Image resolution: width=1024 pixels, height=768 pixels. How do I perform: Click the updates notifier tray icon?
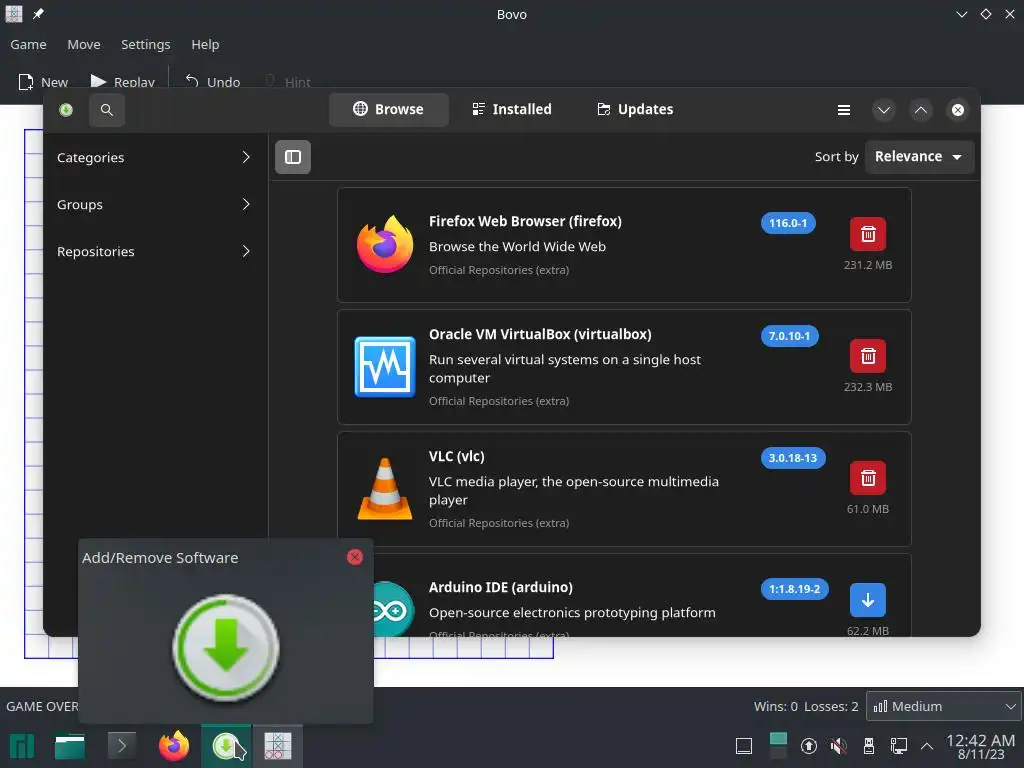pos(808,746)
